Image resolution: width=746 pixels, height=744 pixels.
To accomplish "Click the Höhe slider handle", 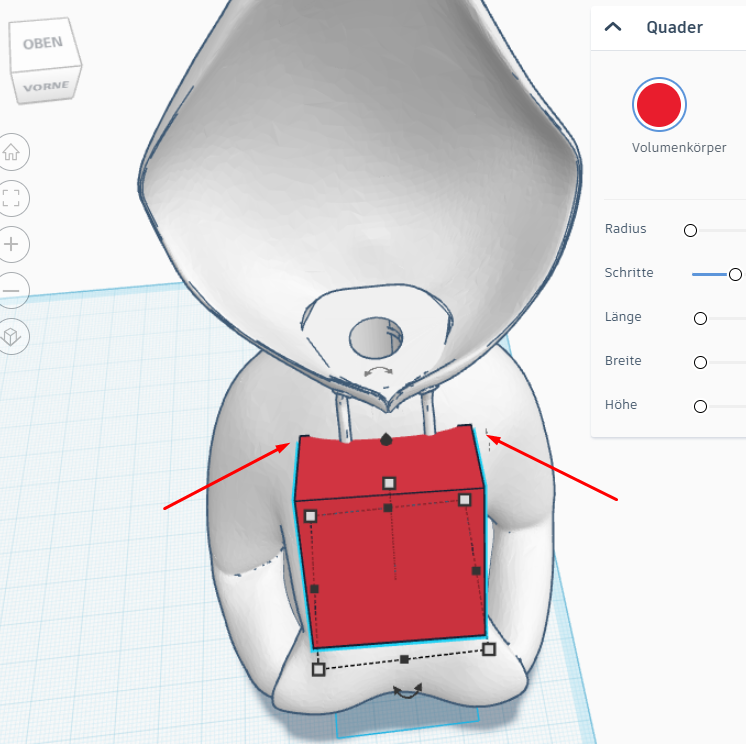I will pyautogui.click(x=700, y=407).
